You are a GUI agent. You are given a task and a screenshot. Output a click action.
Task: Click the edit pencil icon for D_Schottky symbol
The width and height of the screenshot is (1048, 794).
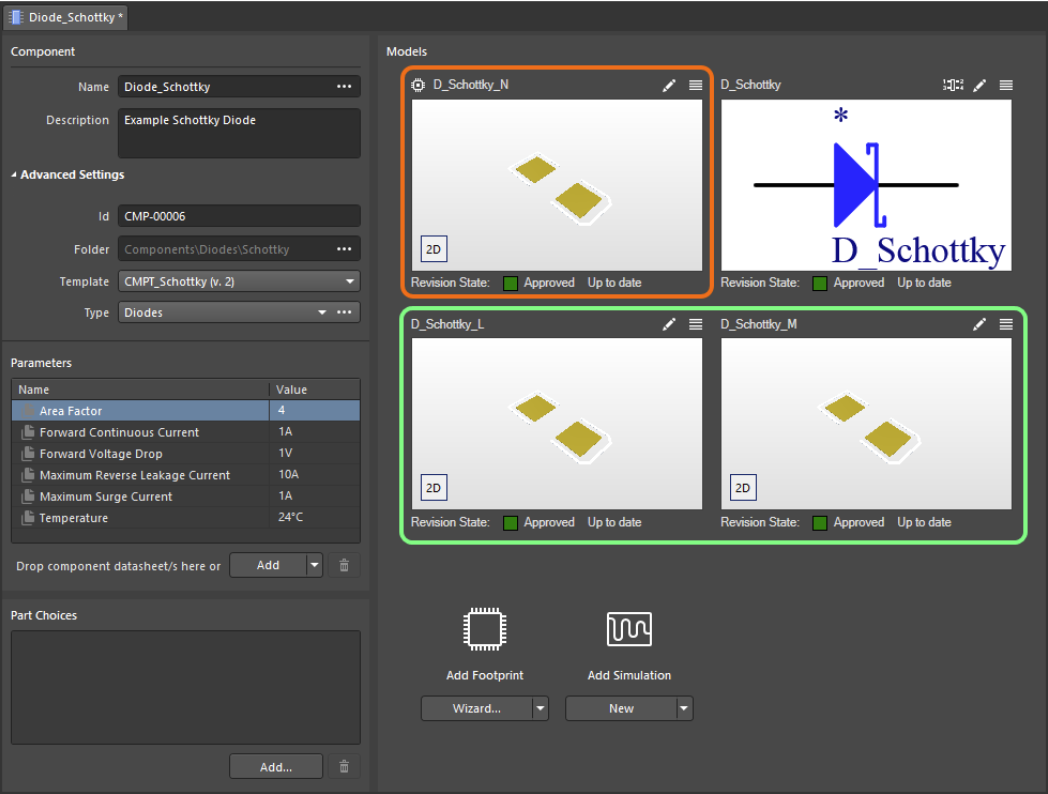[979, 85]
